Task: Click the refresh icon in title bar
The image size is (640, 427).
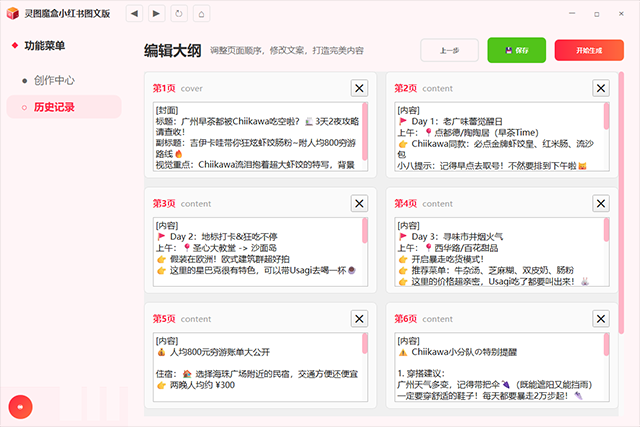Action: (179, 13)
